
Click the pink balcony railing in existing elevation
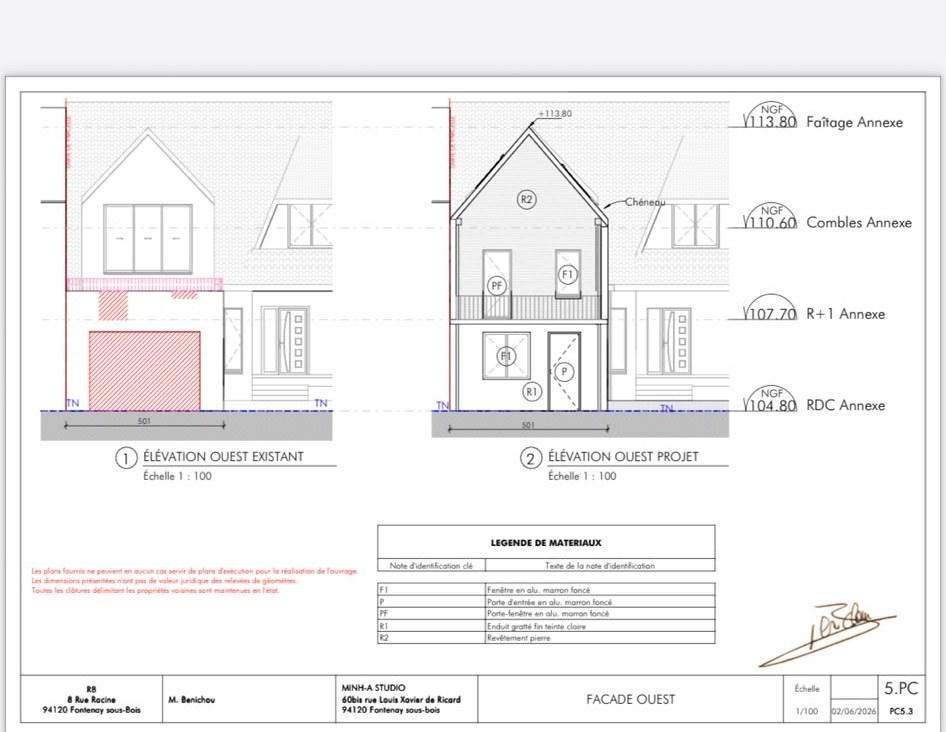(x=145, y=284)
